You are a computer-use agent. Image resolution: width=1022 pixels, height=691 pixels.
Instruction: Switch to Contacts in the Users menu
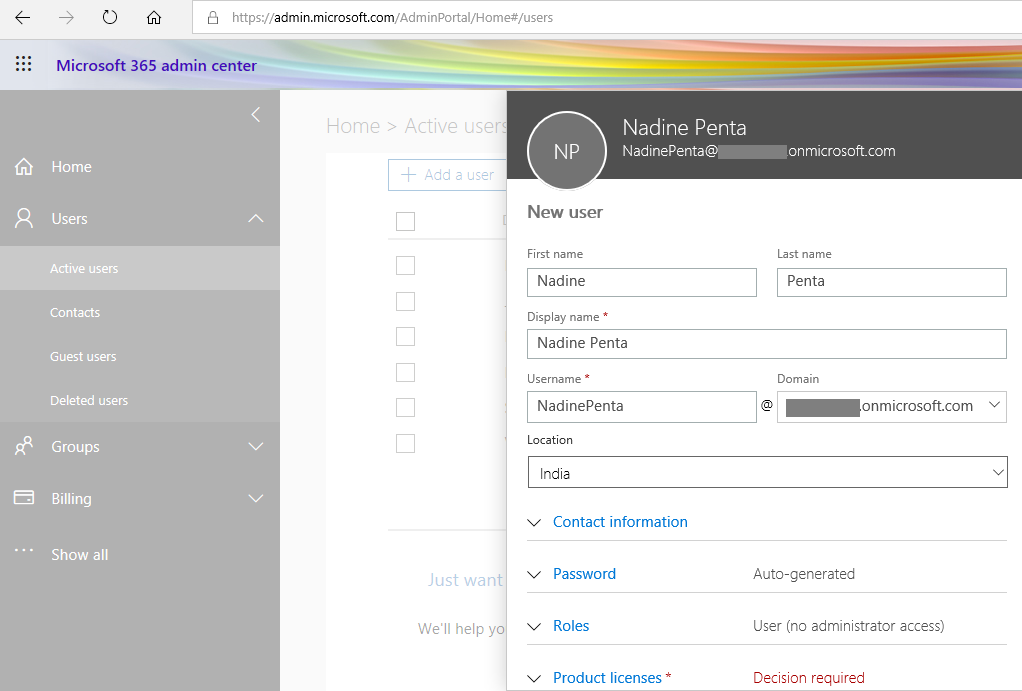(x=76, y=312)
